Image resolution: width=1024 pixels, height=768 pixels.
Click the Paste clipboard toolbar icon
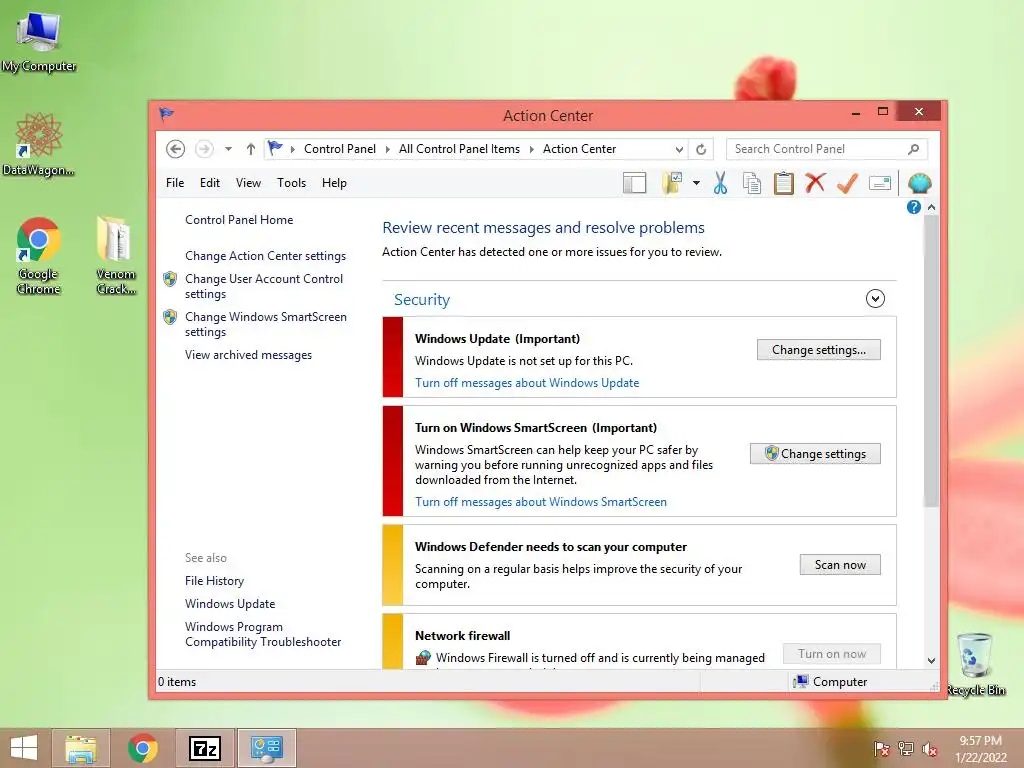click(784, 184)
